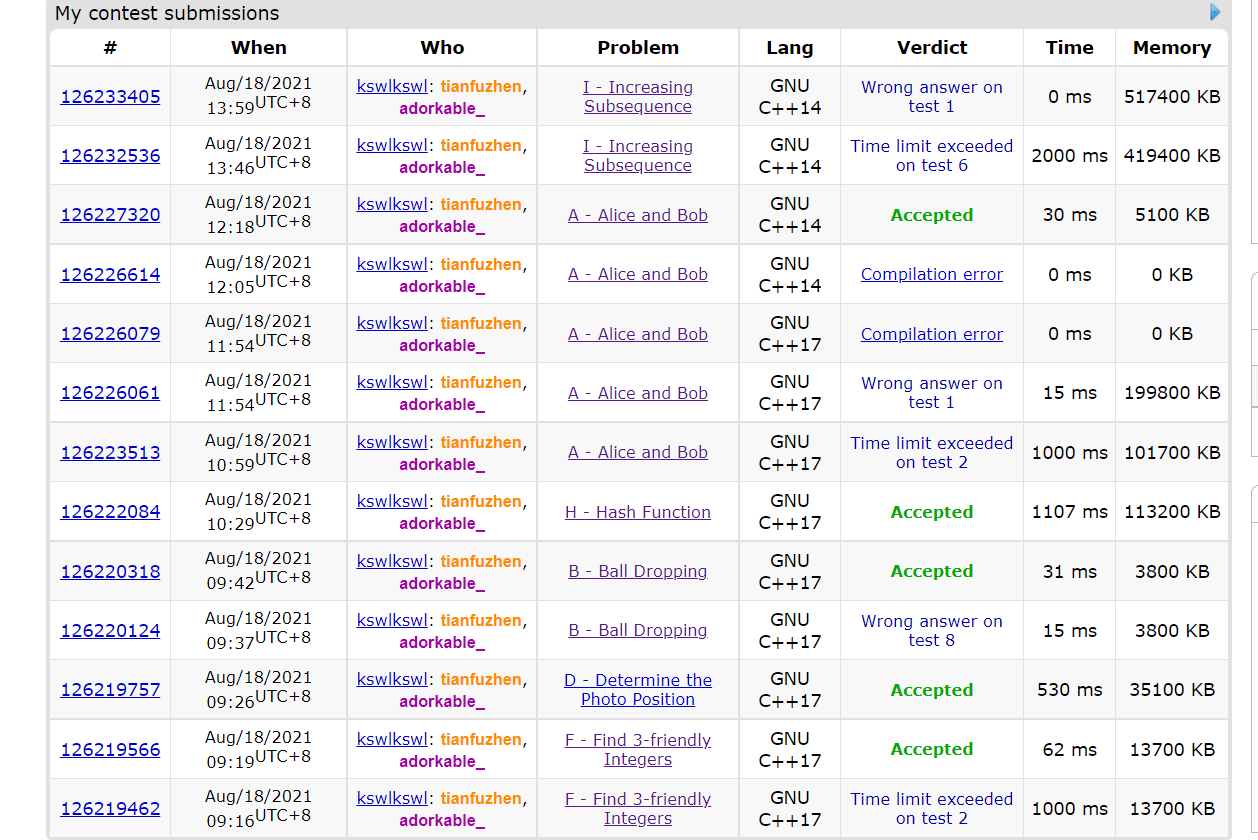1258x840 pixels.
Task: Open D - Determine the Photo Position problem
Action: tap(637, 690)
